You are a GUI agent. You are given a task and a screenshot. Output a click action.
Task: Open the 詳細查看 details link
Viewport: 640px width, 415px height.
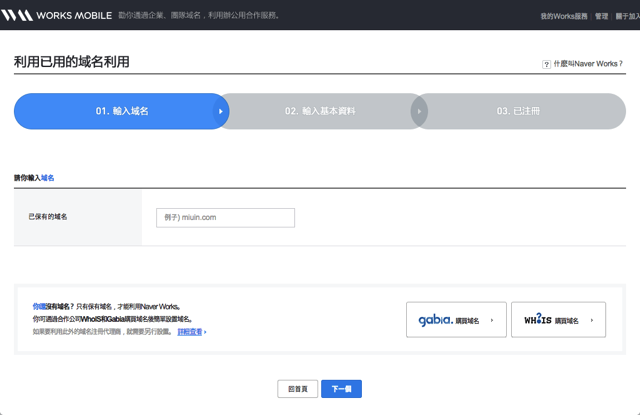click(x=189, y=331)
